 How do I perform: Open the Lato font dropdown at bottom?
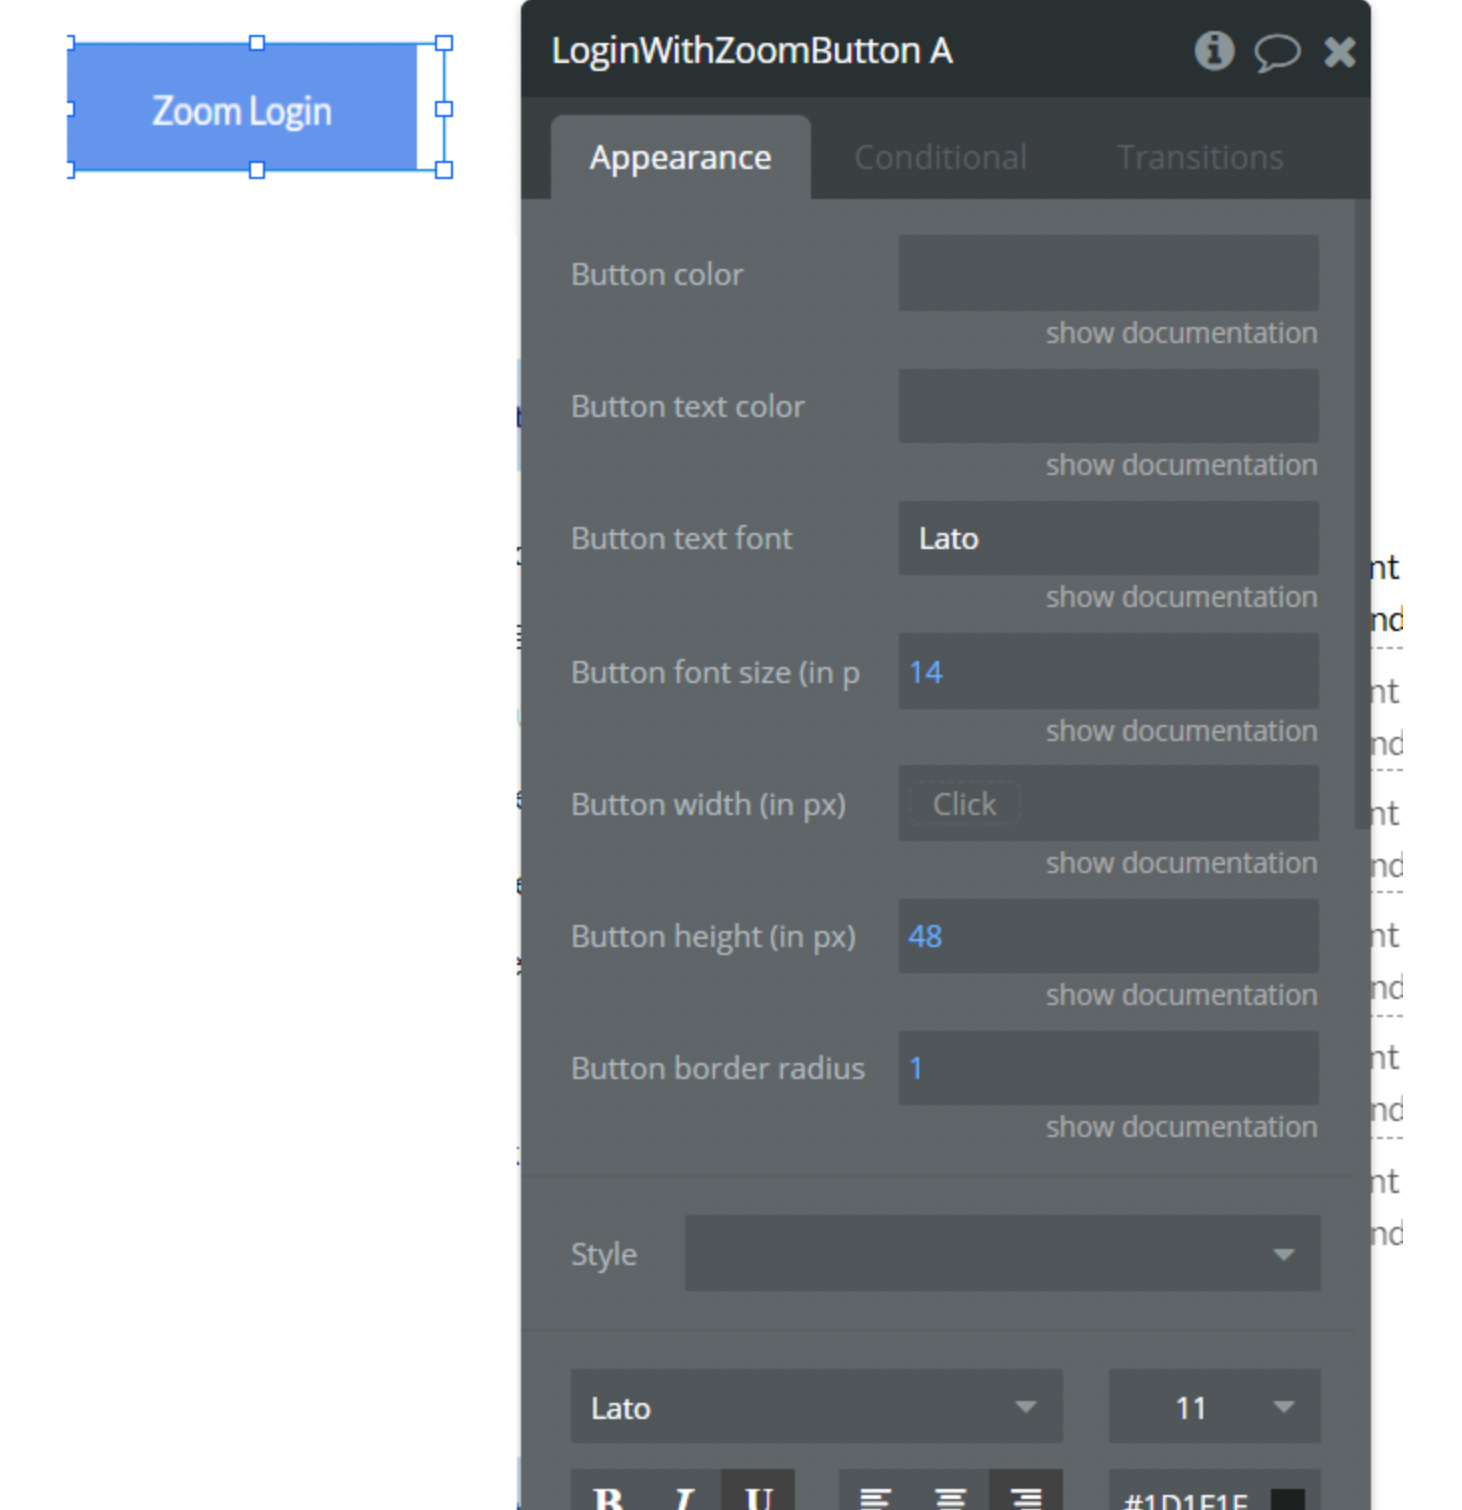tap(816, 1406)
